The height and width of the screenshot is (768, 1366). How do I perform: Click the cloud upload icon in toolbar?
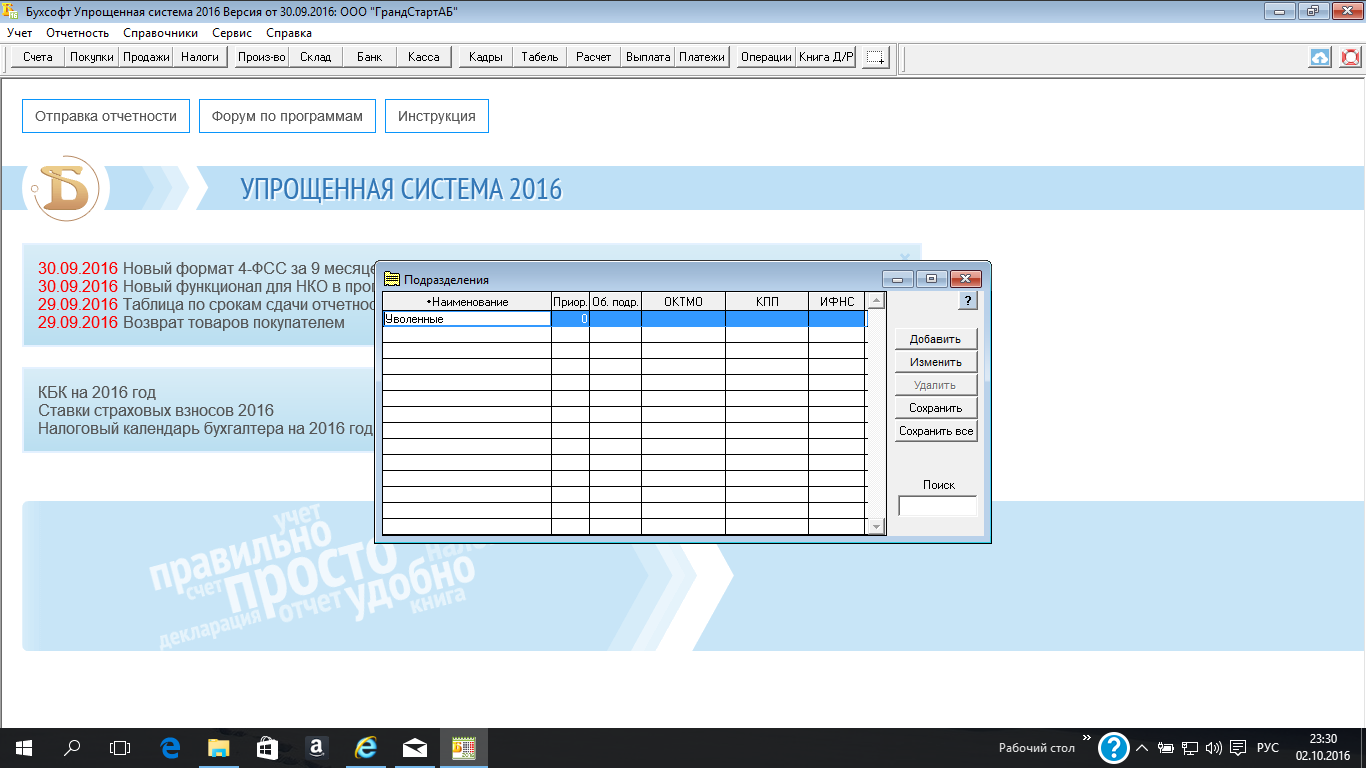click(x=1320, y=57)
